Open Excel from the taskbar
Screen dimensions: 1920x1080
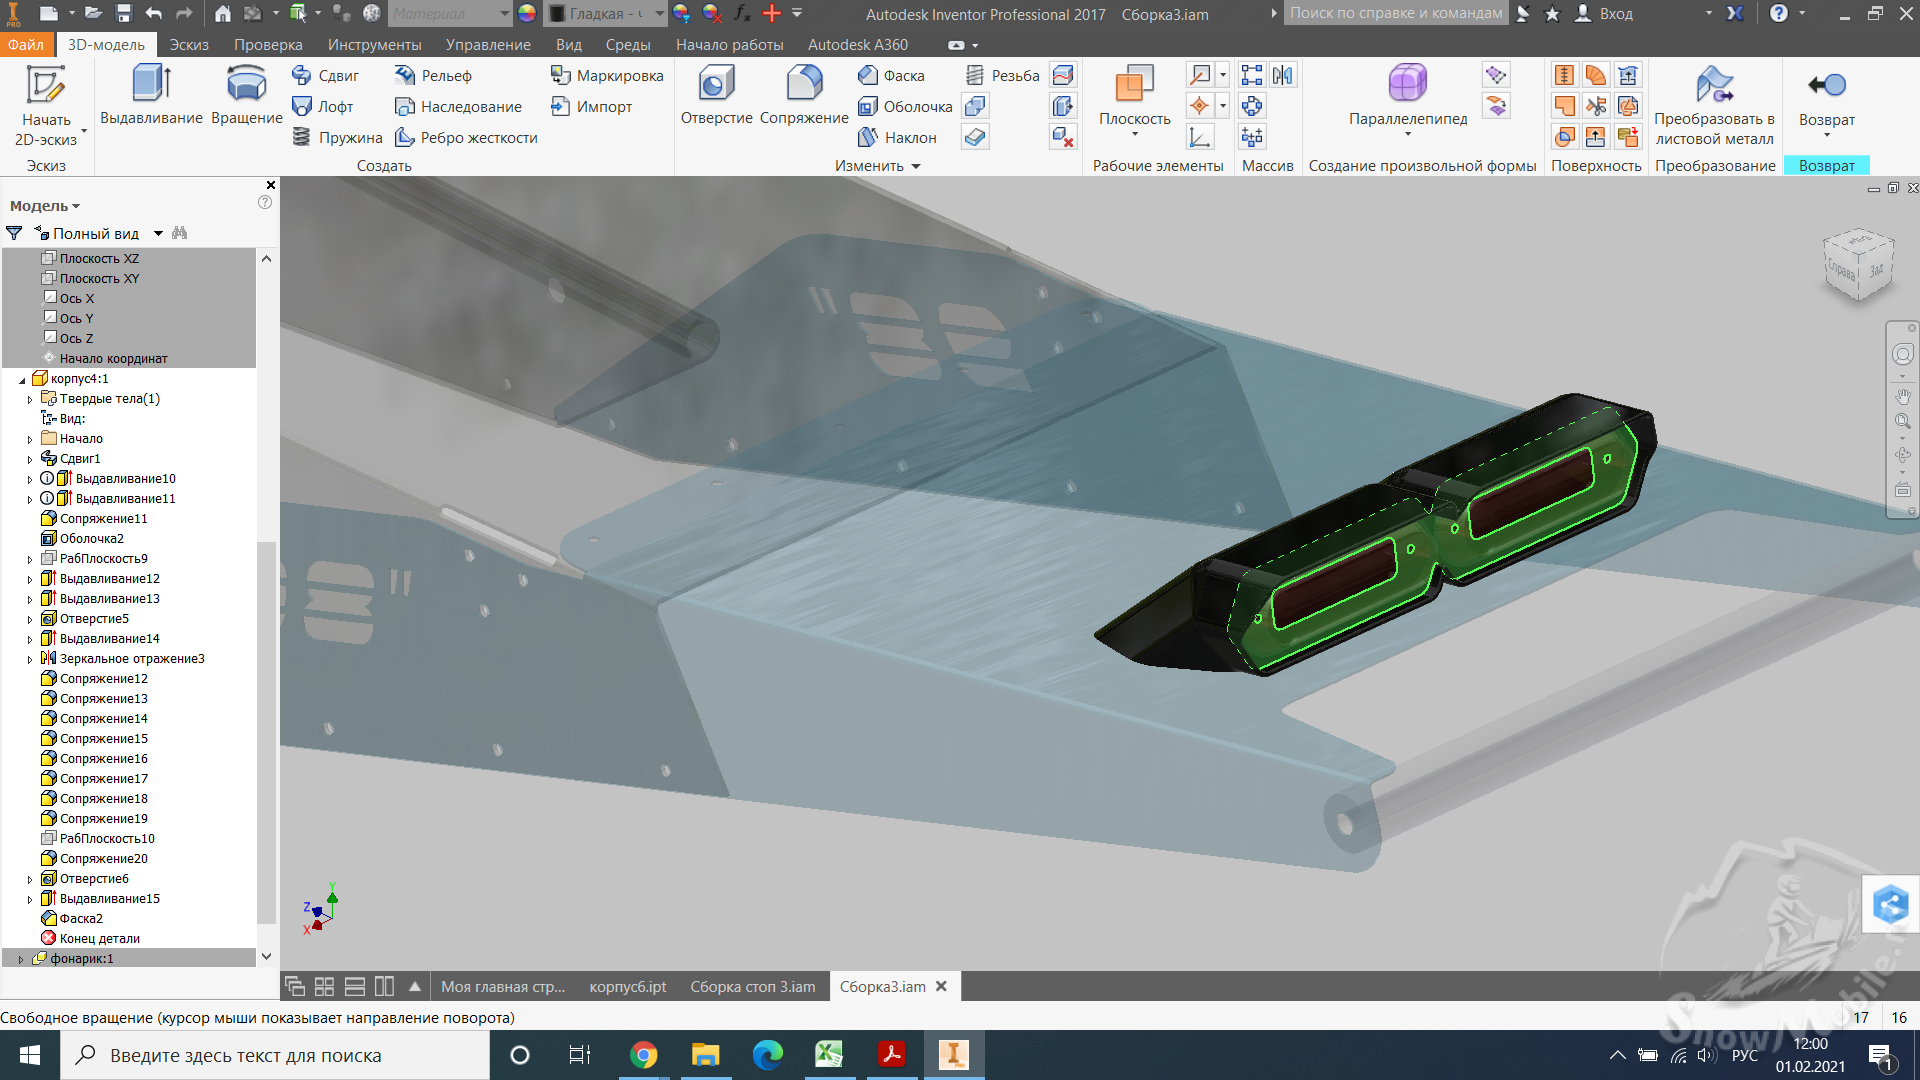[x=829, y=1055]
